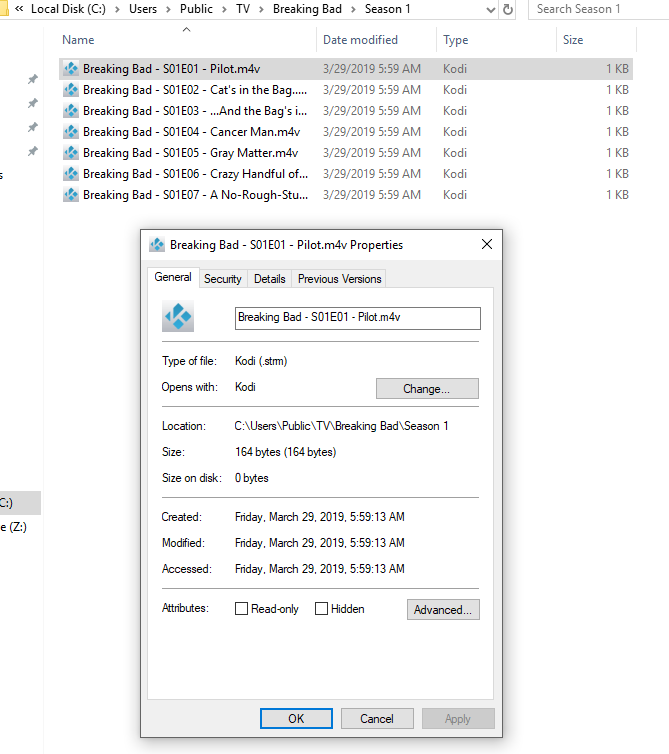Click the '164 bytes (164 bytes)' size value
Image resolution: width=669 pixels, height=754 pixels.
click(x=286, y=452)
